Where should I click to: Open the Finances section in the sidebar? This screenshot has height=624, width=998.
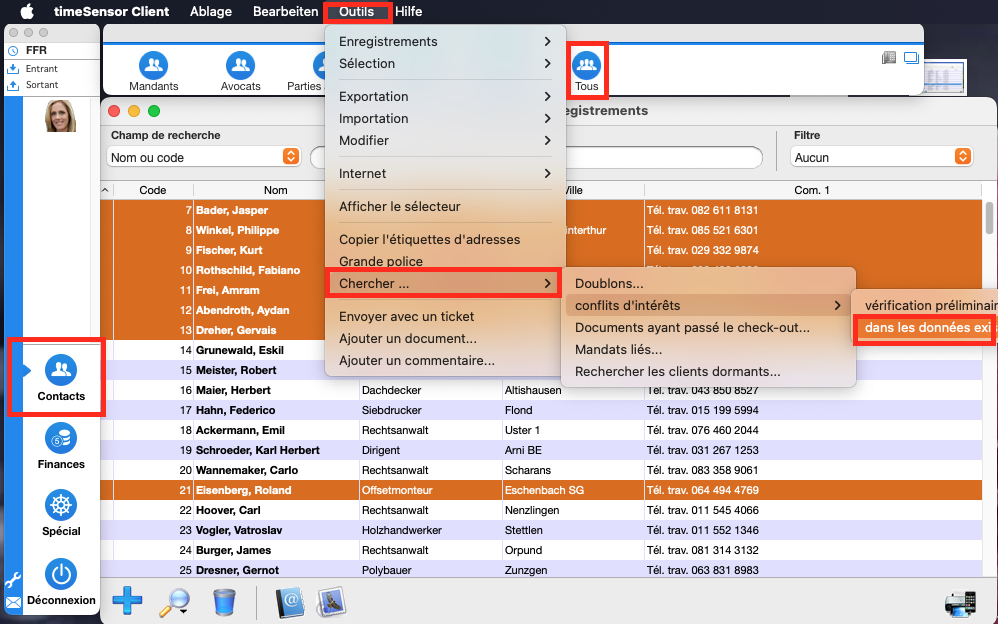tap(61, 446)
